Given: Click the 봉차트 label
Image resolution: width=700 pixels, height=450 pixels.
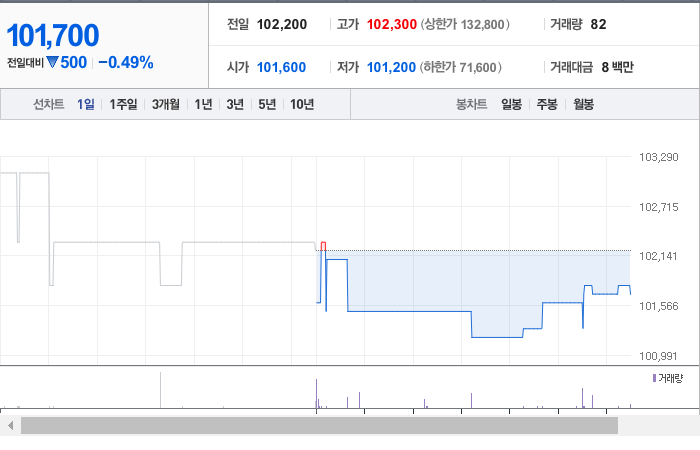Looking at the screenshot, I should click(x=471, y=104).
